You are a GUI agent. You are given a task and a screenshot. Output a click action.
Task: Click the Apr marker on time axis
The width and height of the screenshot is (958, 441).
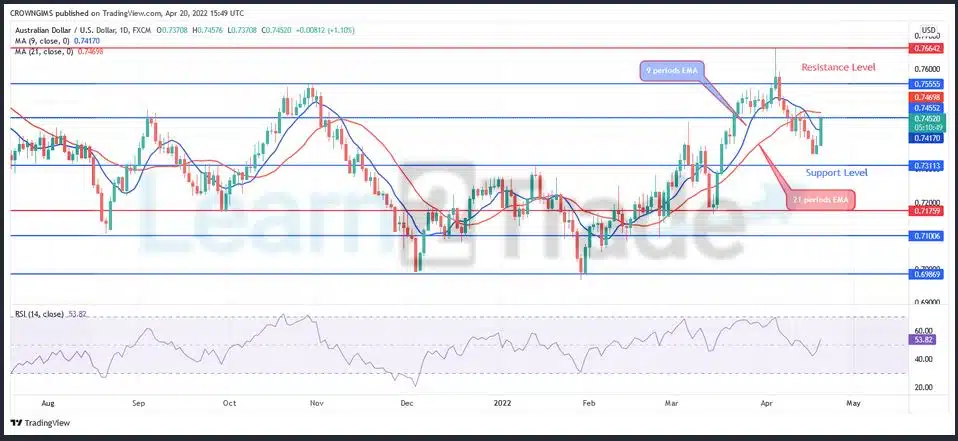click(767, 403)
